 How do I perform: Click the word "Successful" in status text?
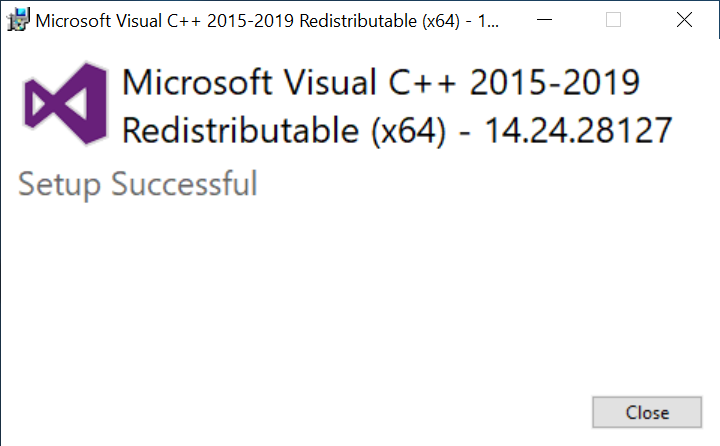click(184, 184)
